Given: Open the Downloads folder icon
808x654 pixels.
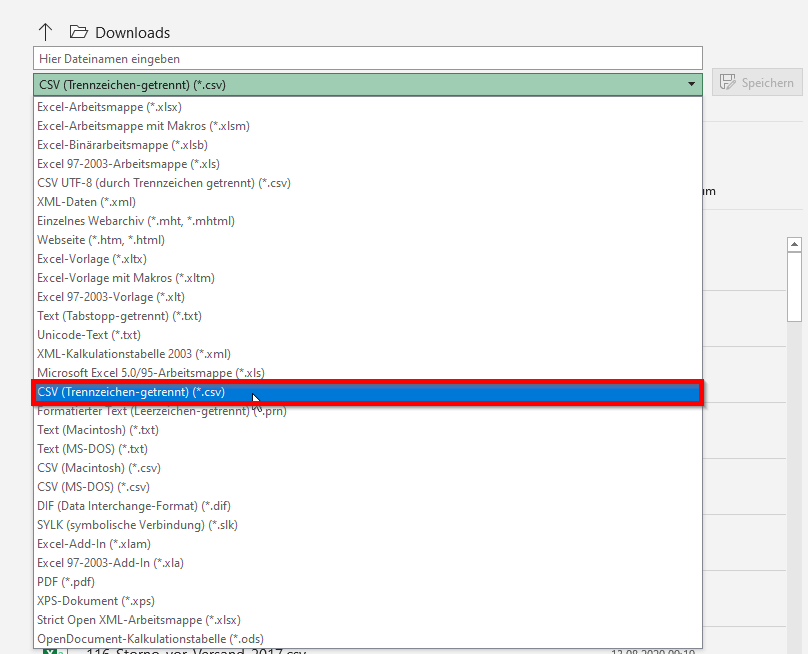Looking at the screenshot, I should (79, 32).
